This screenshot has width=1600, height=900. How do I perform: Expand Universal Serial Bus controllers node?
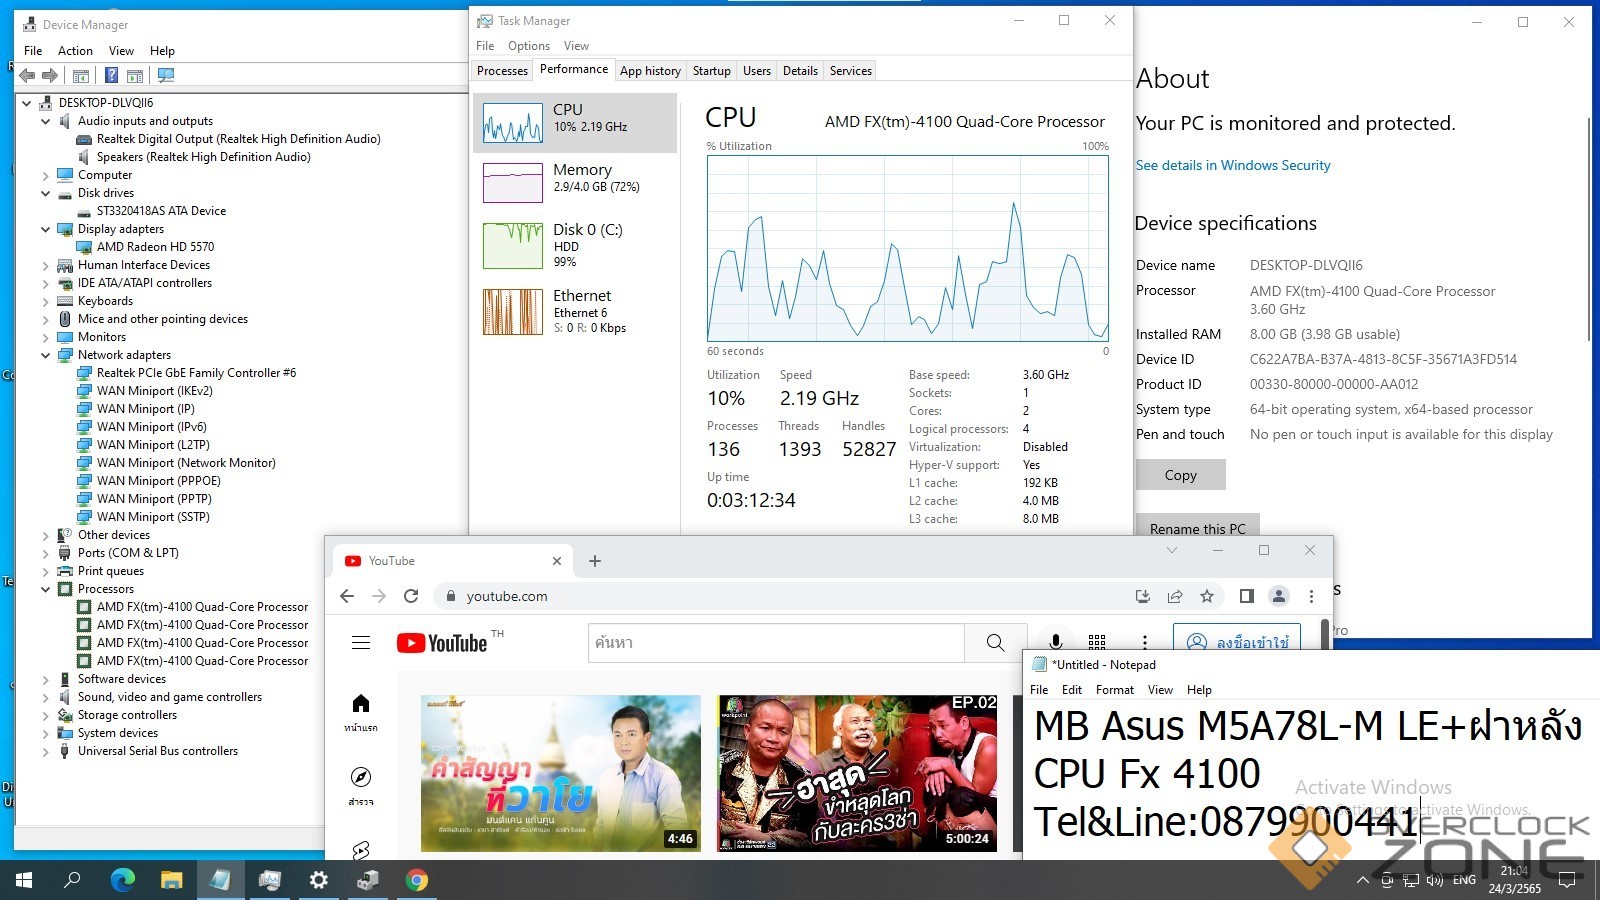[45, 751]
